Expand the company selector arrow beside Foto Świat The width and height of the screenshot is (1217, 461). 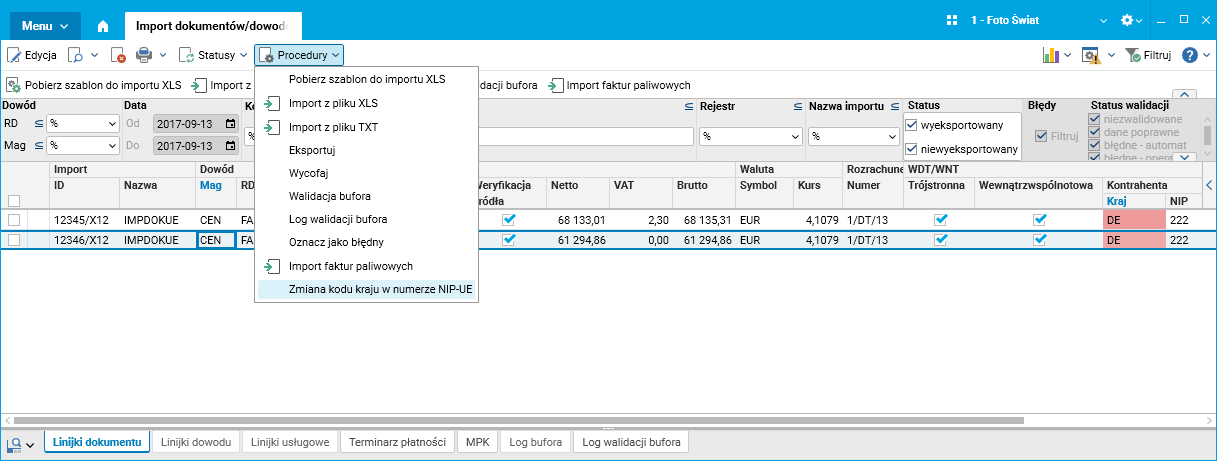point(1103,20)
